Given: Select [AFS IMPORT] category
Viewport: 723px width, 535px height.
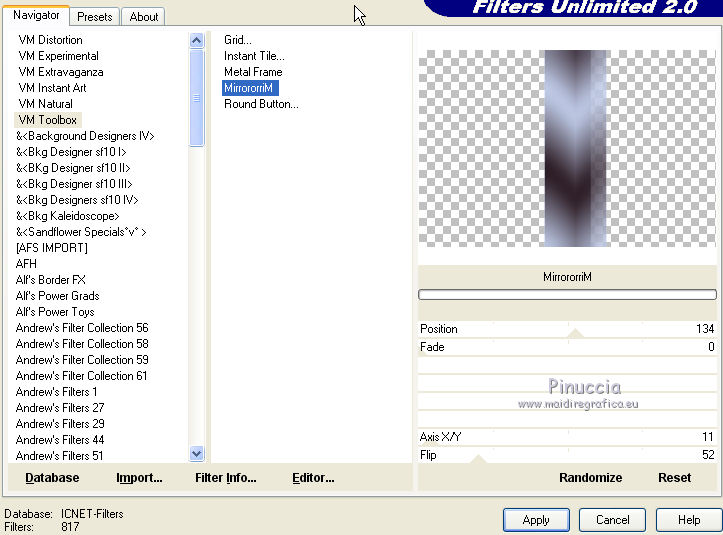Looking at the screenshot, I should tap(51, 248).
